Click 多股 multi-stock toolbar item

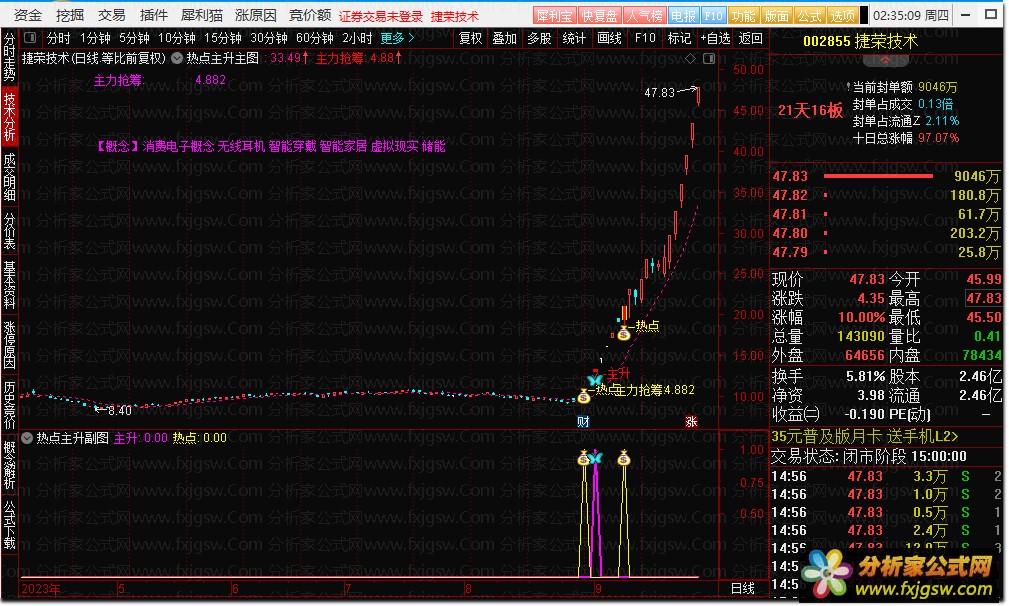pos(539,39)
